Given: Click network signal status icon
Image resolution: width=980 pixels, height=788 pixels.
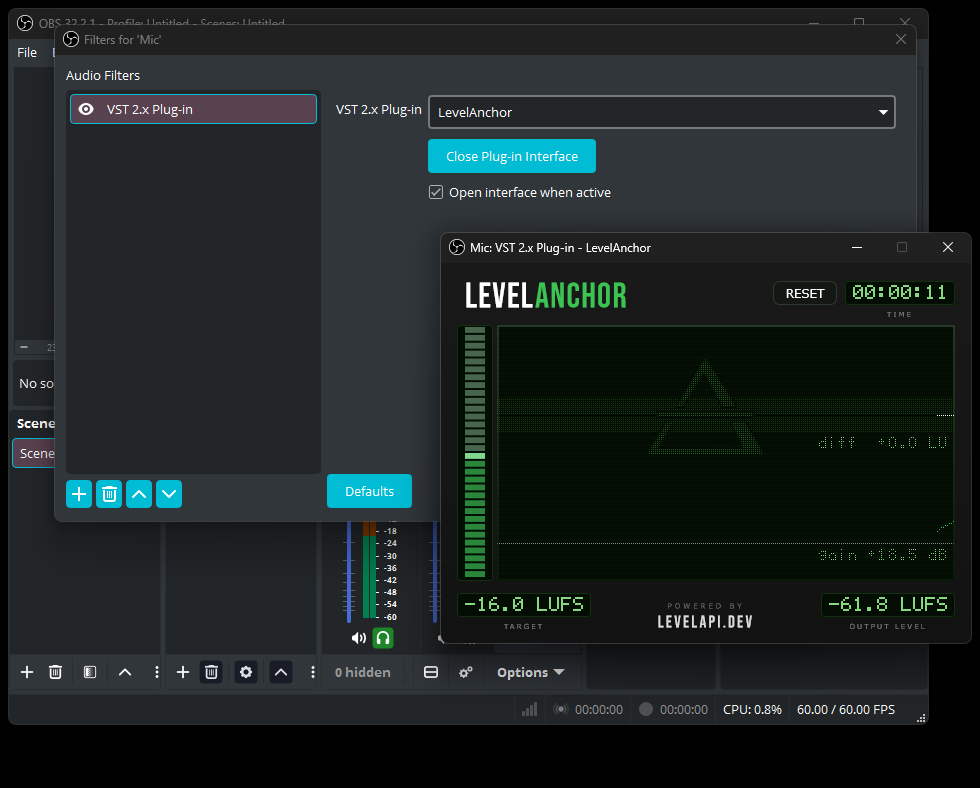Looking at the screenshot, I should coord(529,709).
